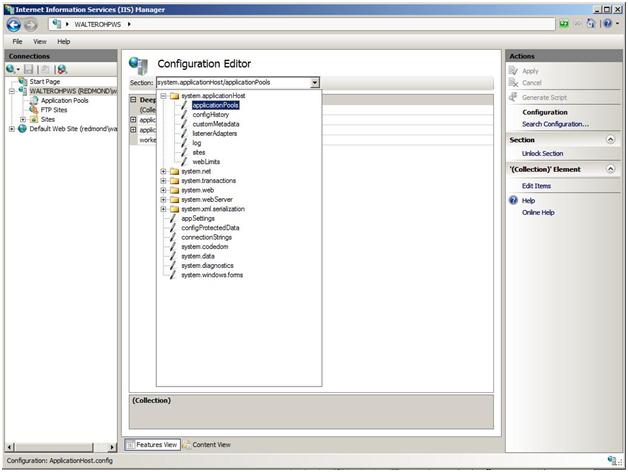Image resolution: width=628 pixels, height=472 pixels.
Task: Select system.codedom in section tree
Action: pos(205,246)
